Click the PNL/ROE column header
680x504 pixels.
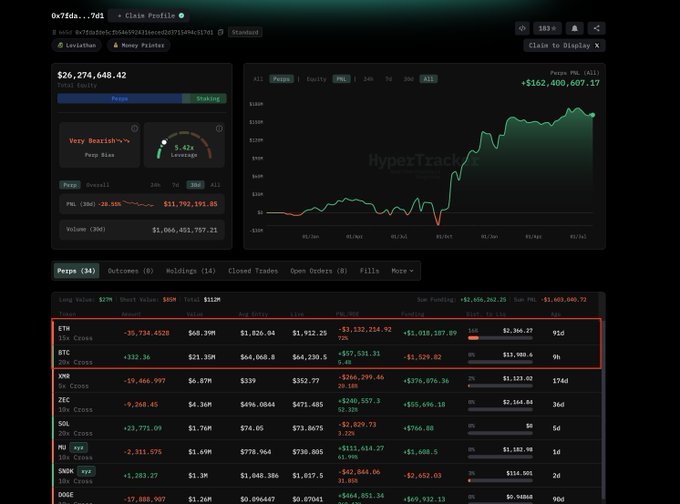pyautogui.click(x=347, y=314)
